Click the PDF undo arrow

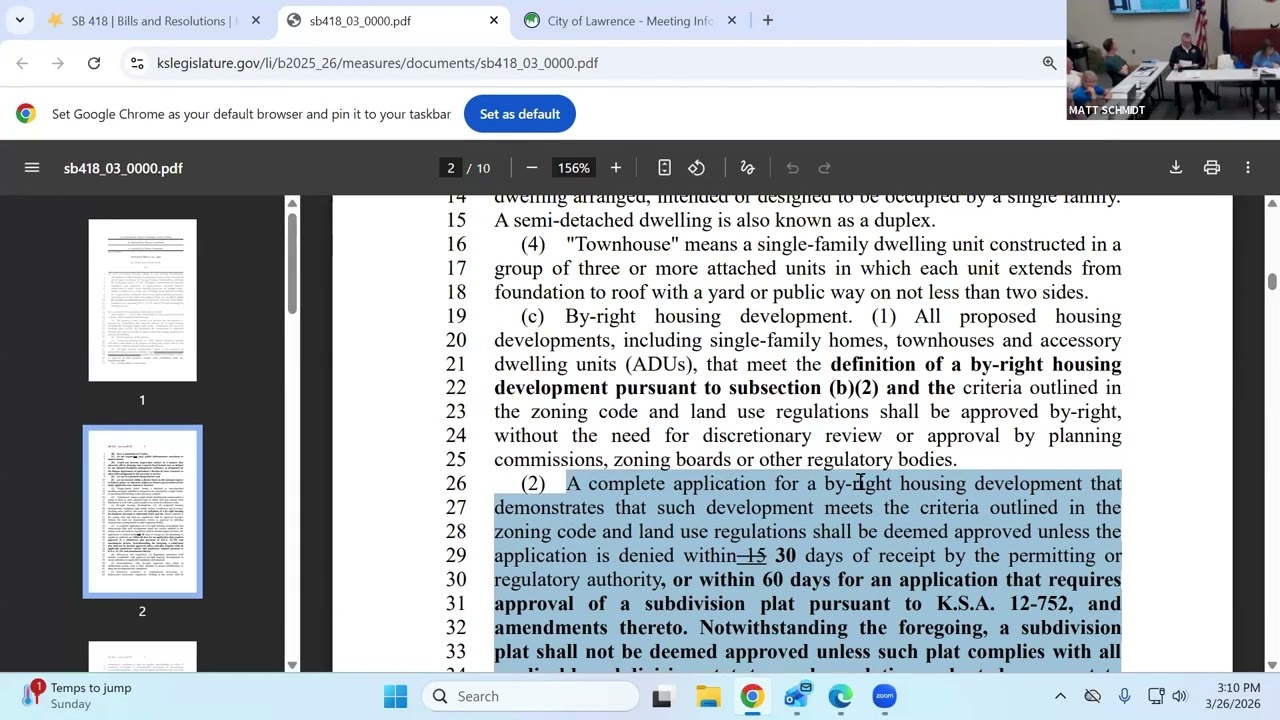(x=792, y=168)
